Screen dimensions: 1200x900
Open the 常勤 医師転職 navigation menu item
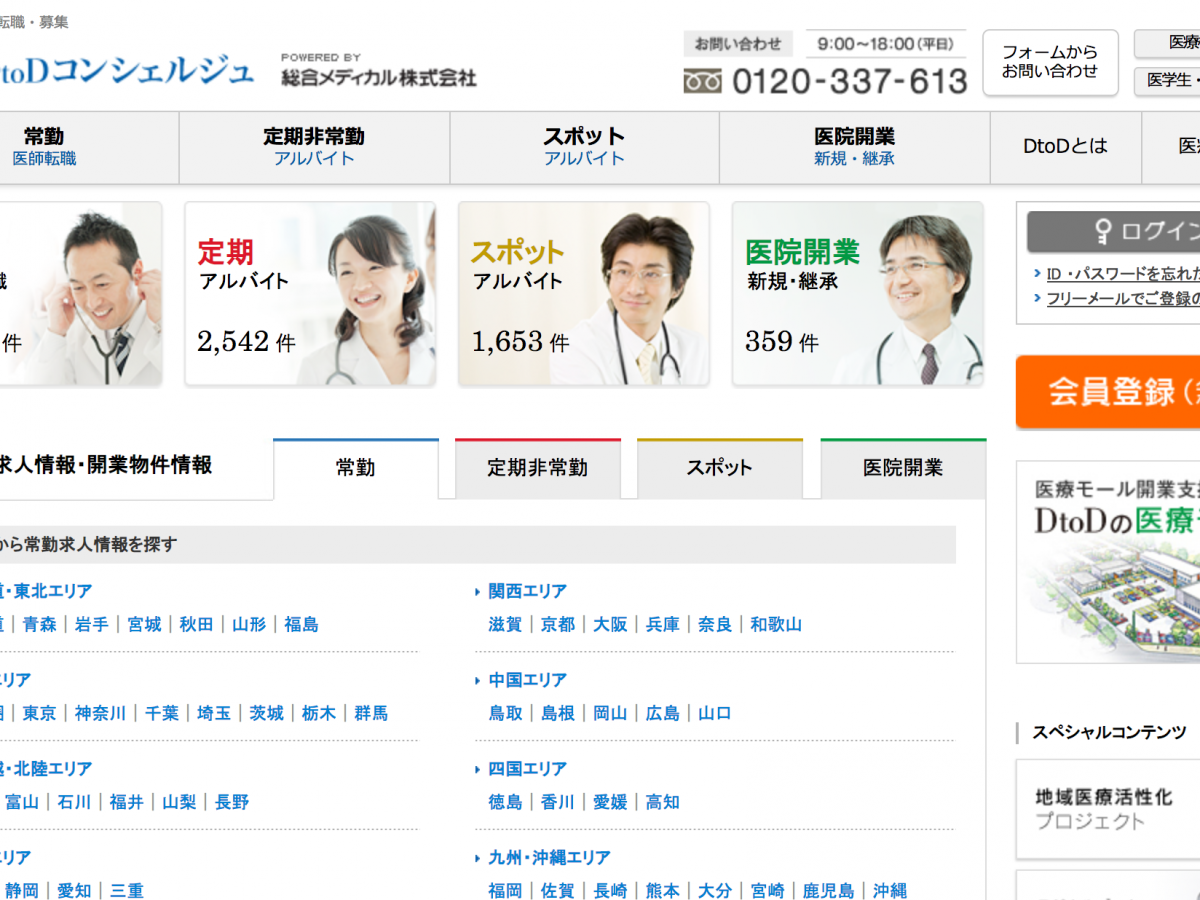45,147
